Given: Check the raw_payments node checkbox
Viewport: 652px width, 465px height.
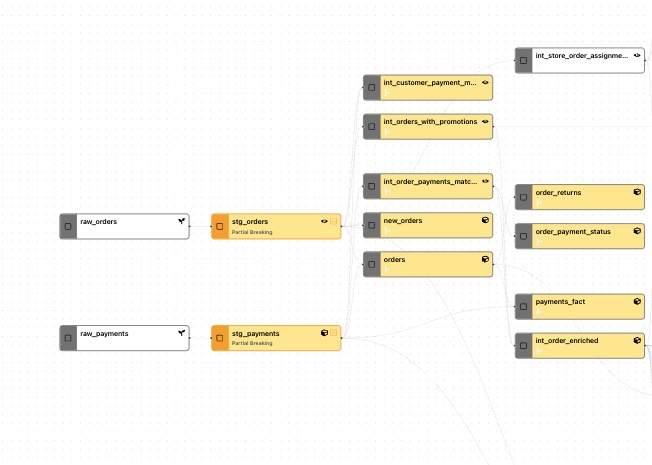Looking at the screenshot, I should pyautogui.click(x=68, y=338).
